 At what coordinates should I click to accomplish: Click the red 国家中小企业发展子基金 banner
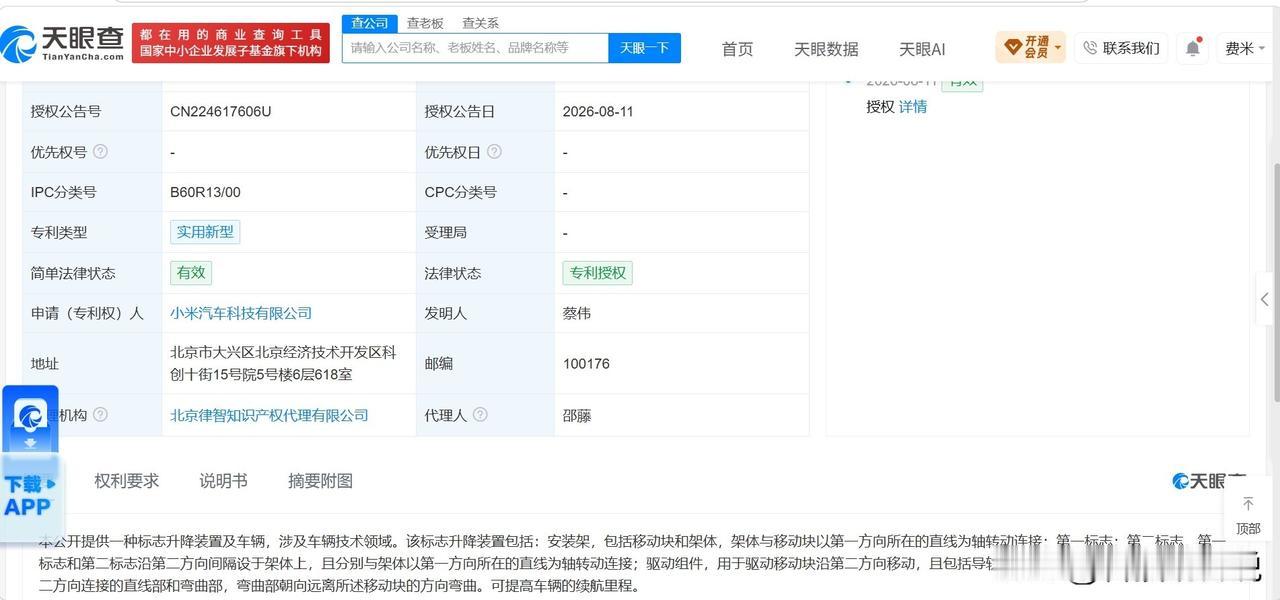coord(231,43)
